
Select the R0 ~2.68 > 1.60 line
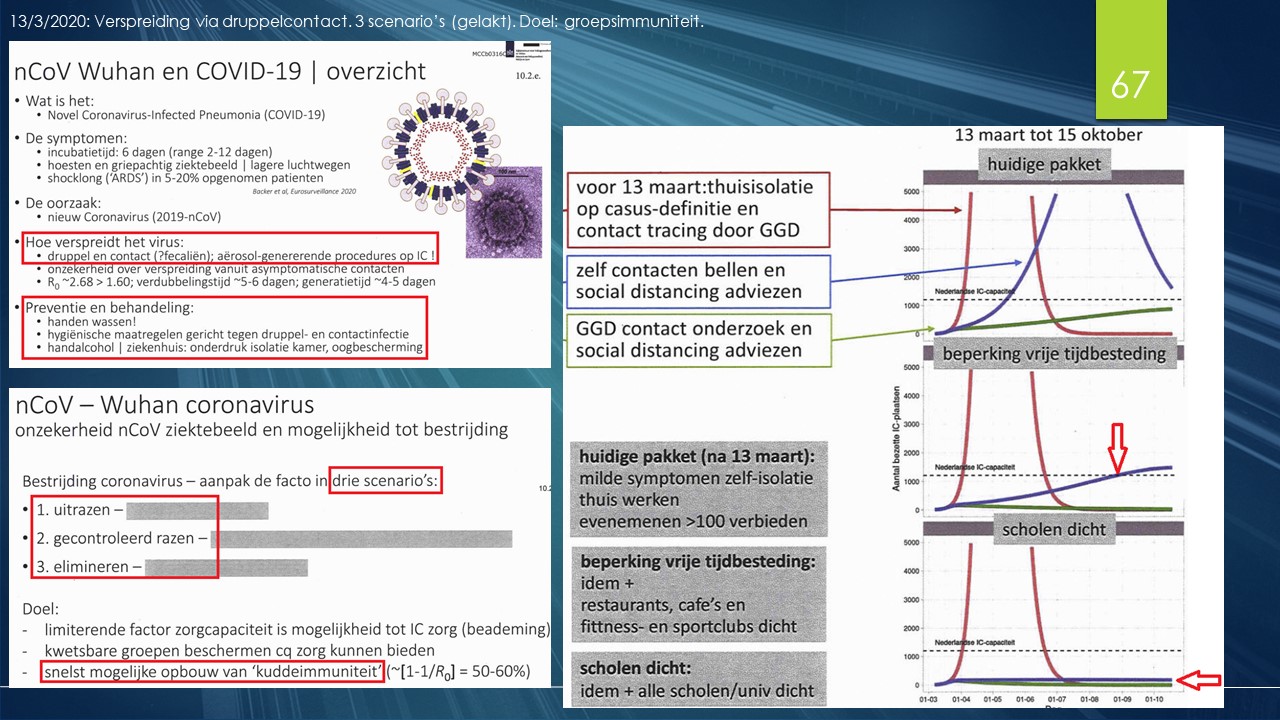(243, 284)
